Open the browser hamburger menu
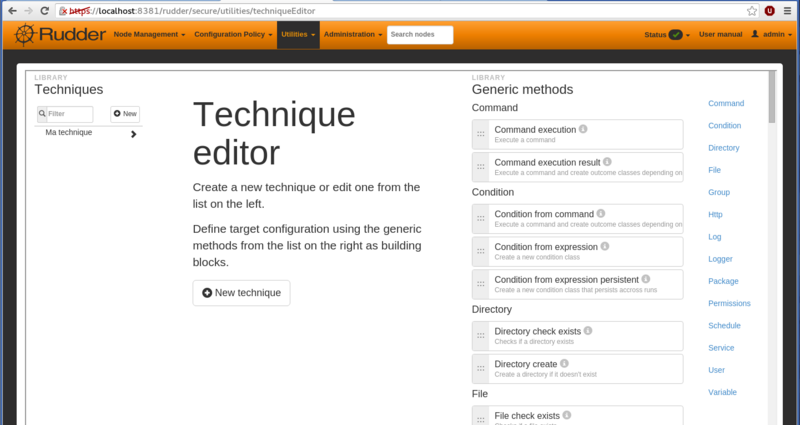Viewport: 800px width, 425px height. coord(788,11)
